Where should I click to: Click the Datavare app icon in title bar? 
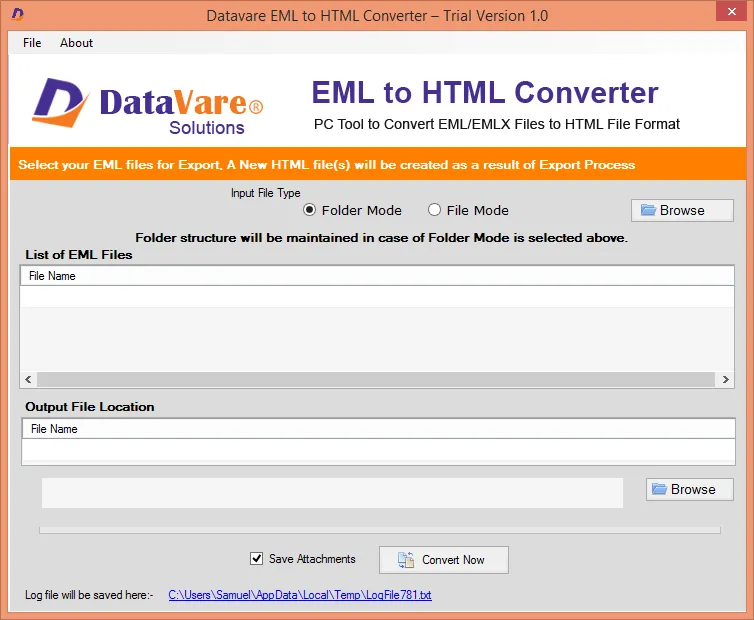click(18, 14)
